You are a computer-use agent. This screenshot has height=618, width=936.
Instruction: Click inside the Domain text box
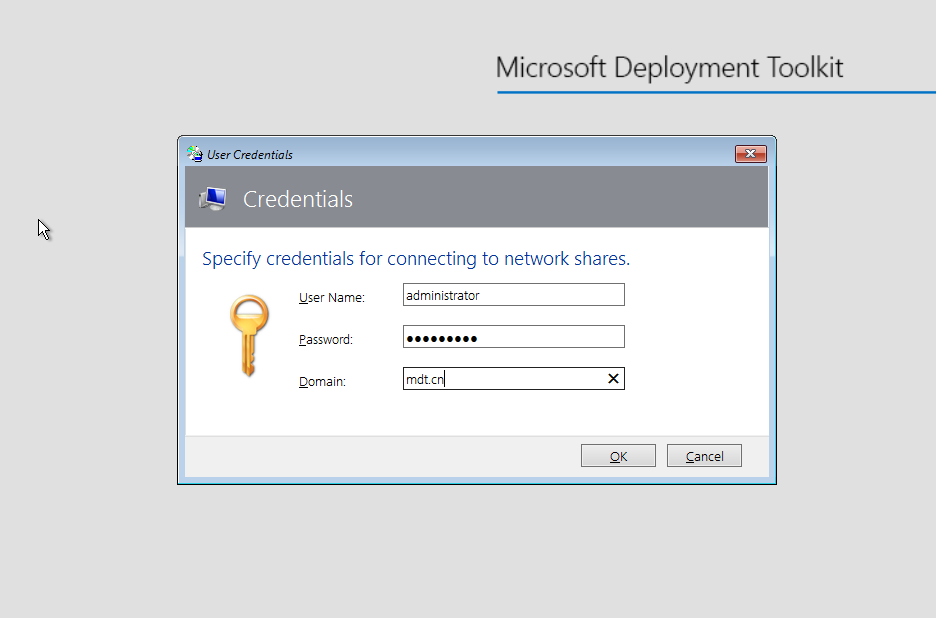(500, 379)
